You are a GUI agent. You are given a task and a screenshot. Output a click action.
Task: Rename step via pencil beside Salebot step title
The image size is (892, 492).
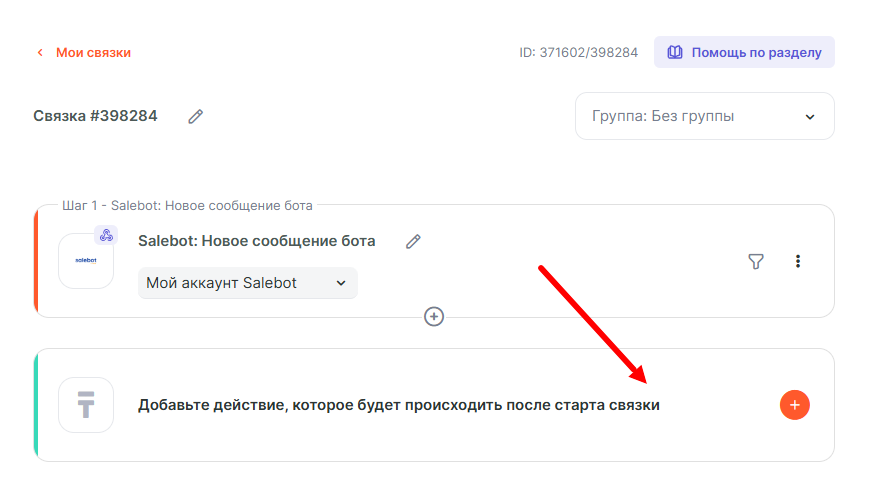pyautogui.click(x=413, y=241)
